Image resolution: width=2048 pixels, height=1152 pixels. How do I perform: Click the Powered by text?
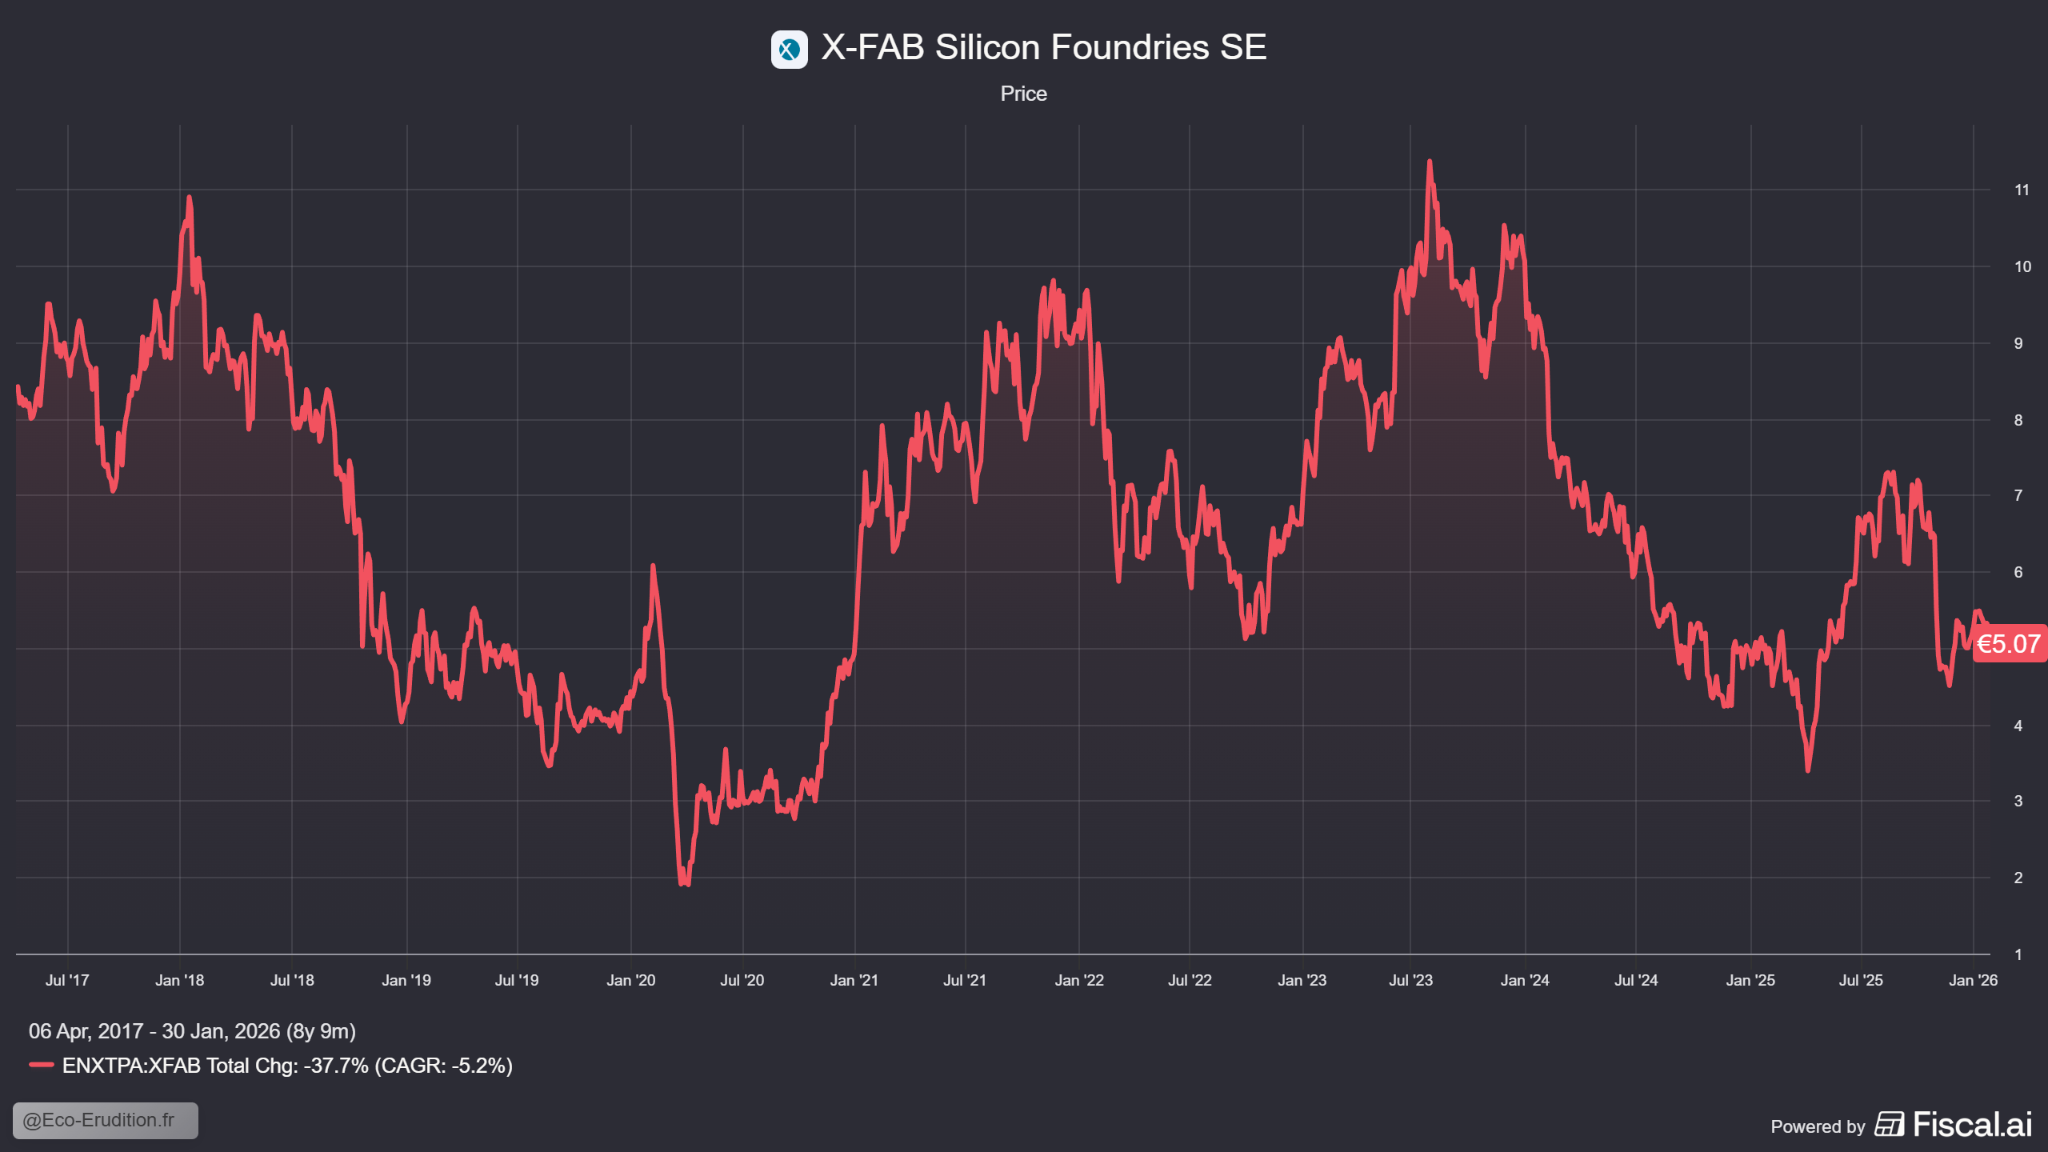(x=1817, y=1127)
